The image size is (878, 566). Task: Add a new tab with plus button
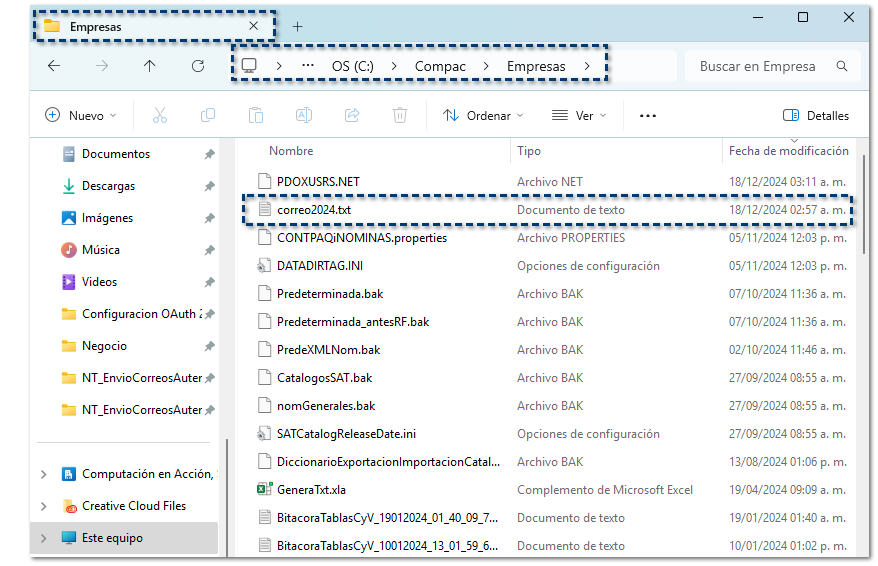click(297, 27)
